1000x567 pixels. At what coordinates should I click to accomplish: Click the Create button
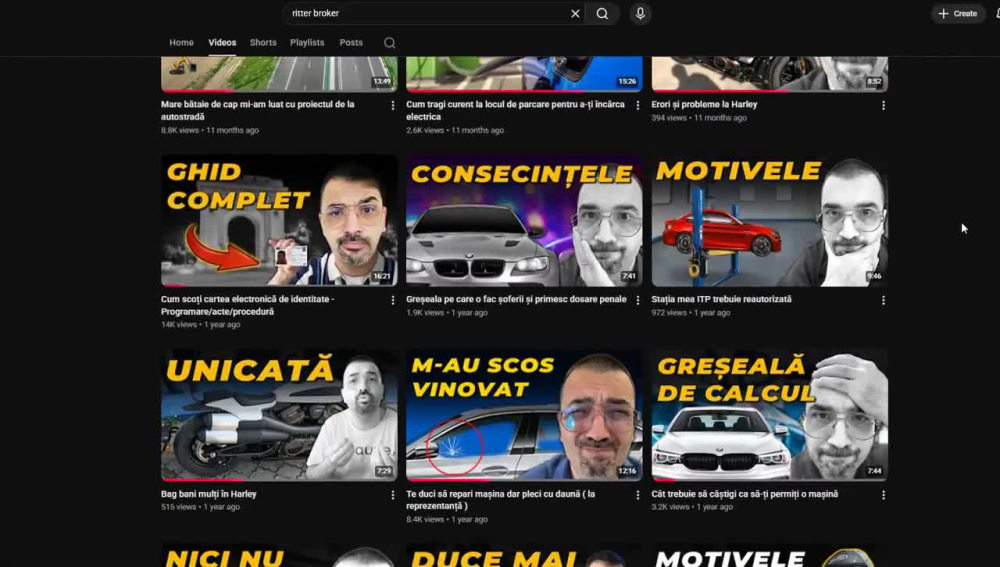[x=958, y=13]
